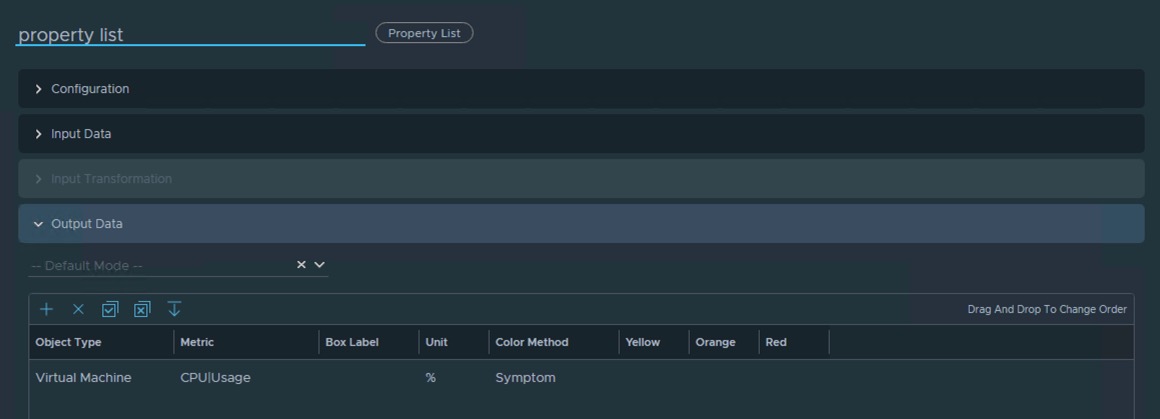Click the Select All checkmark icon
The height and width of the screenshot is (419, 1160).
point(110,310)
